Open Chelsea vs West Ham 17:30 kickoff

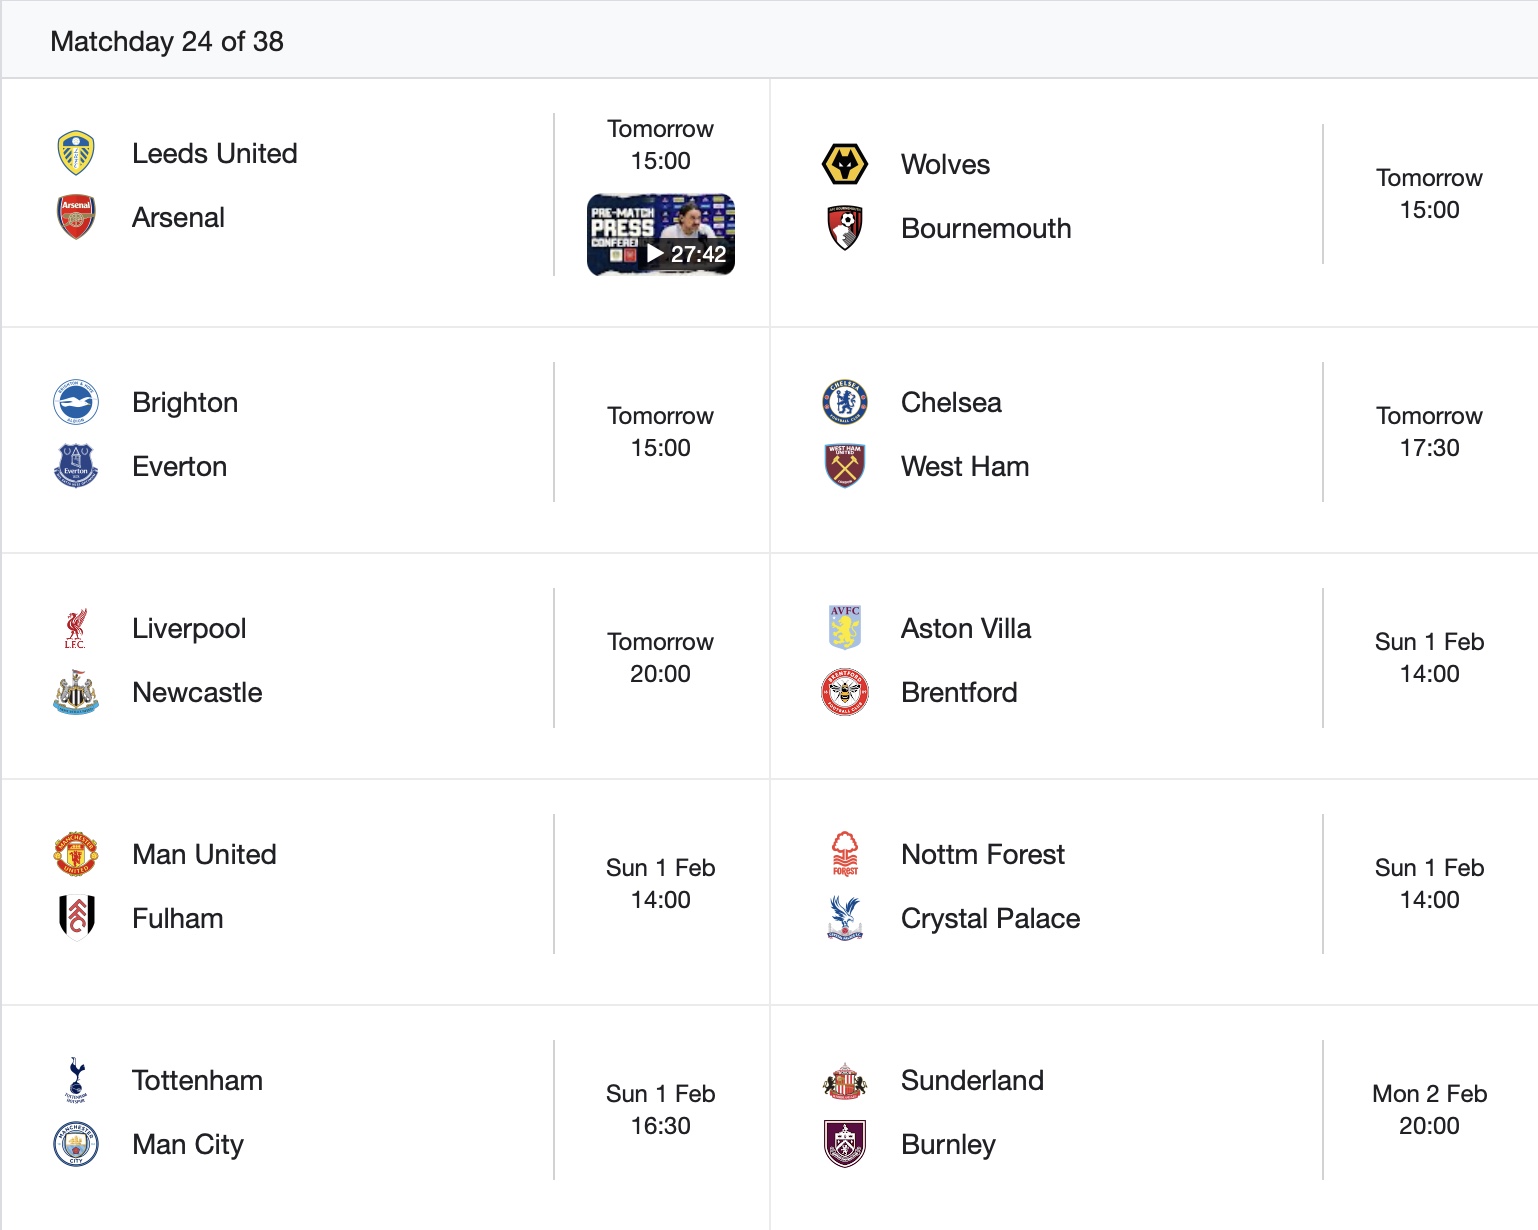point(1429,432)
